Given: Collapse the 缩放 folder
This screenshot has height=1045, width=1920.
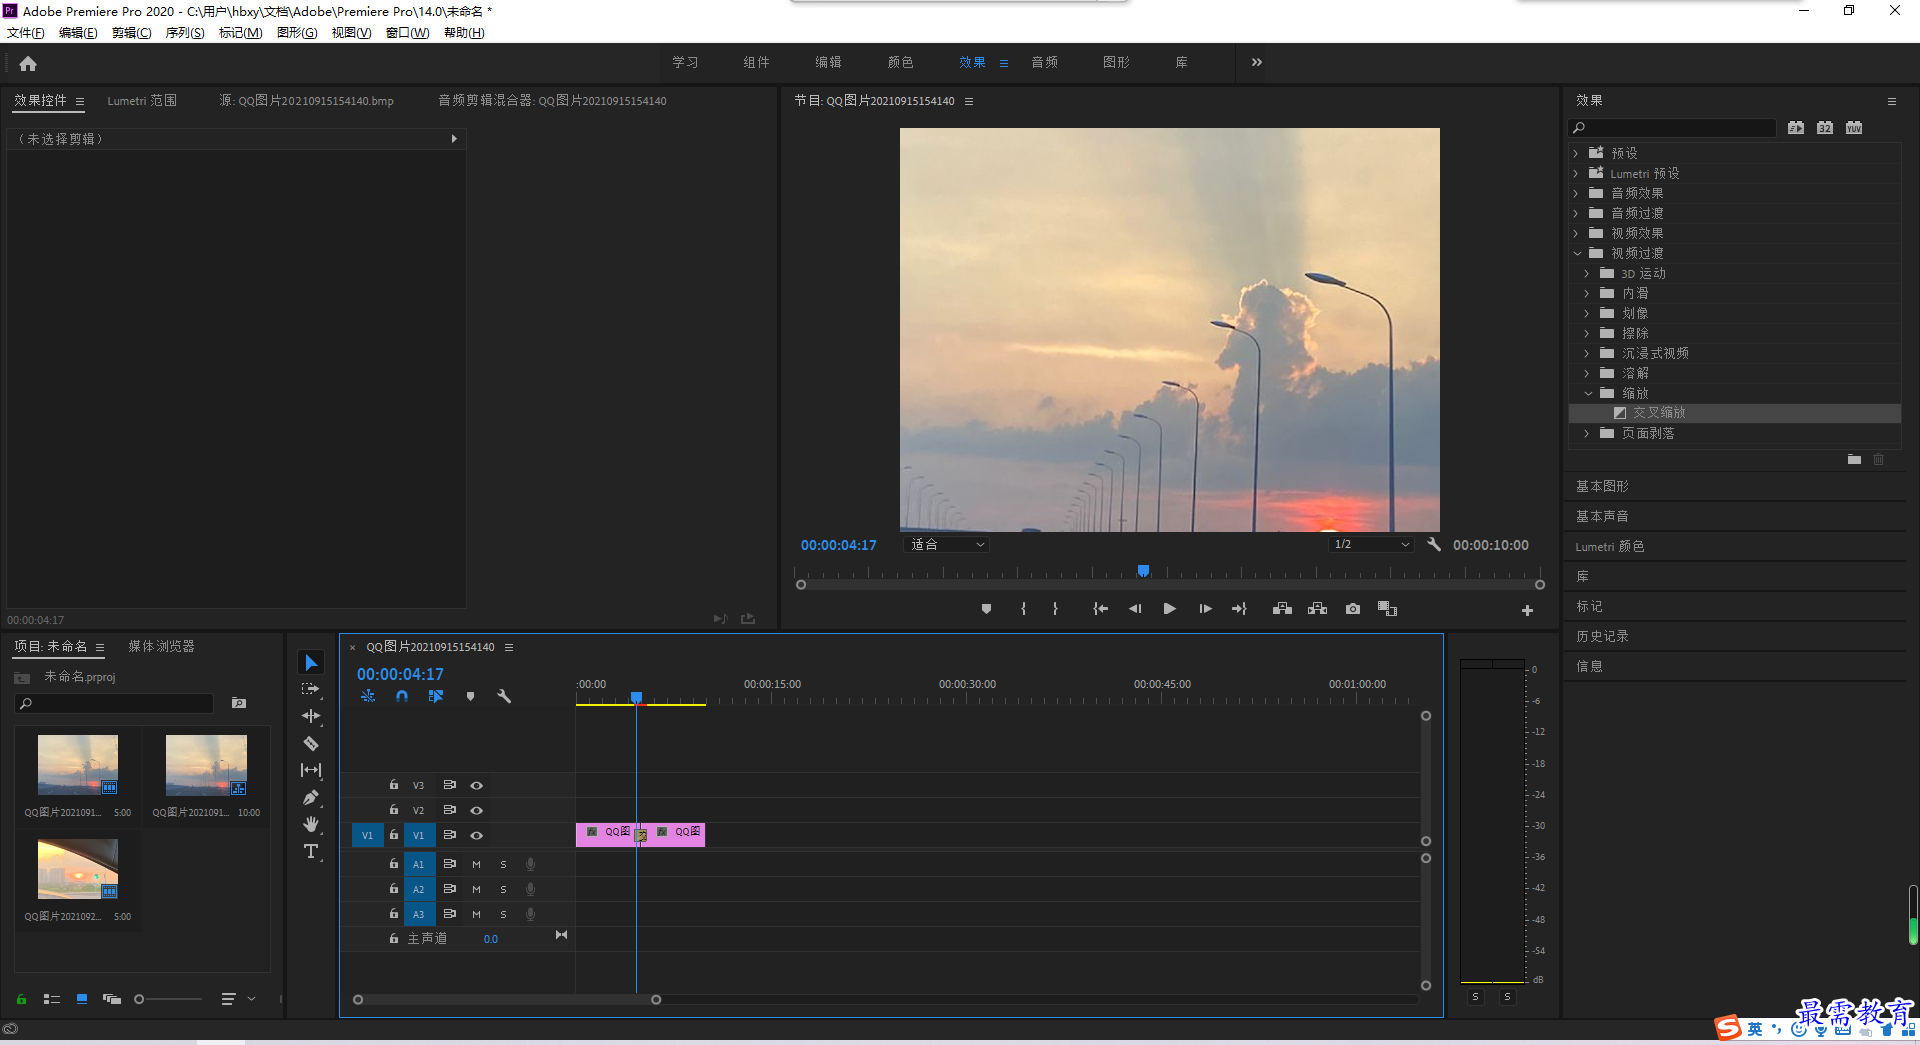Looking at the screenshot, I should tap(1588, 393).
